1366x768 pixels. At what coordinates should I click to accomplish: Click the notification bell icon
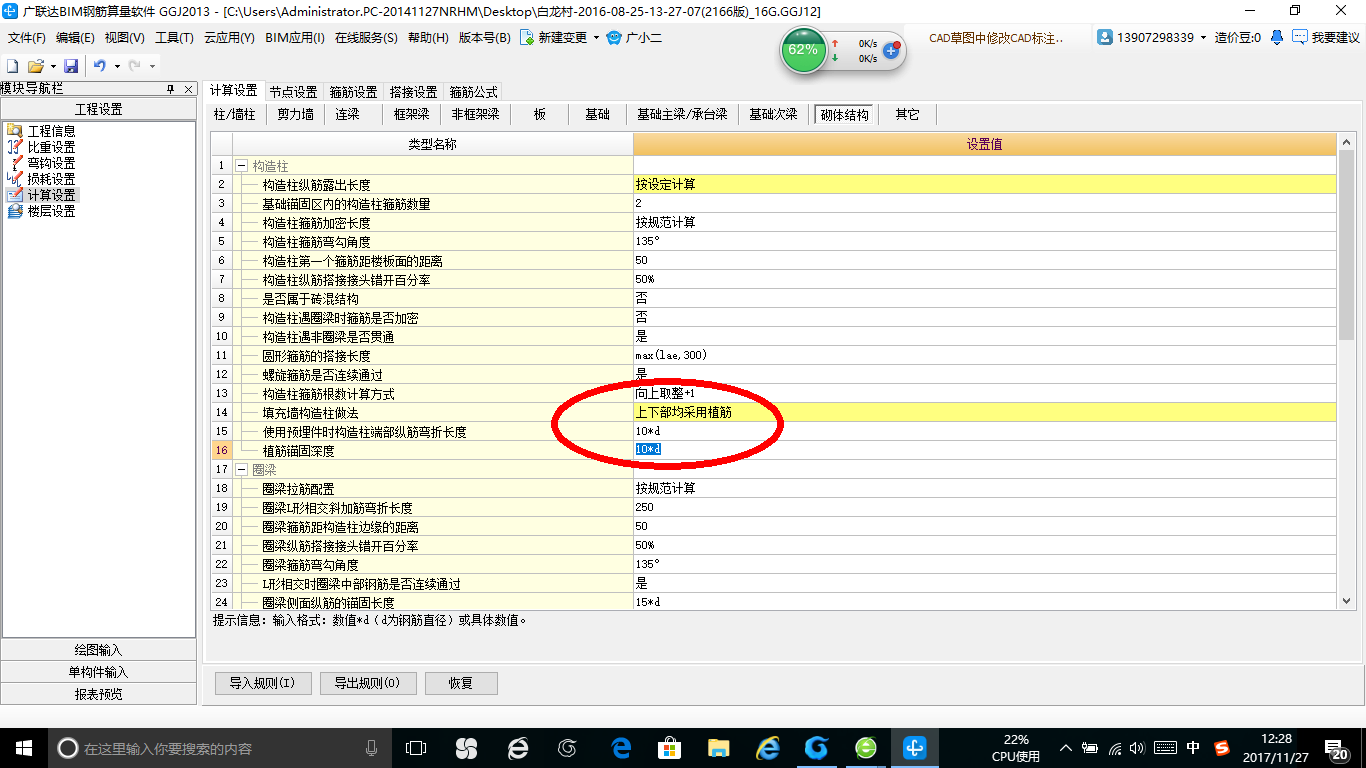click(x=1277, y=37)
